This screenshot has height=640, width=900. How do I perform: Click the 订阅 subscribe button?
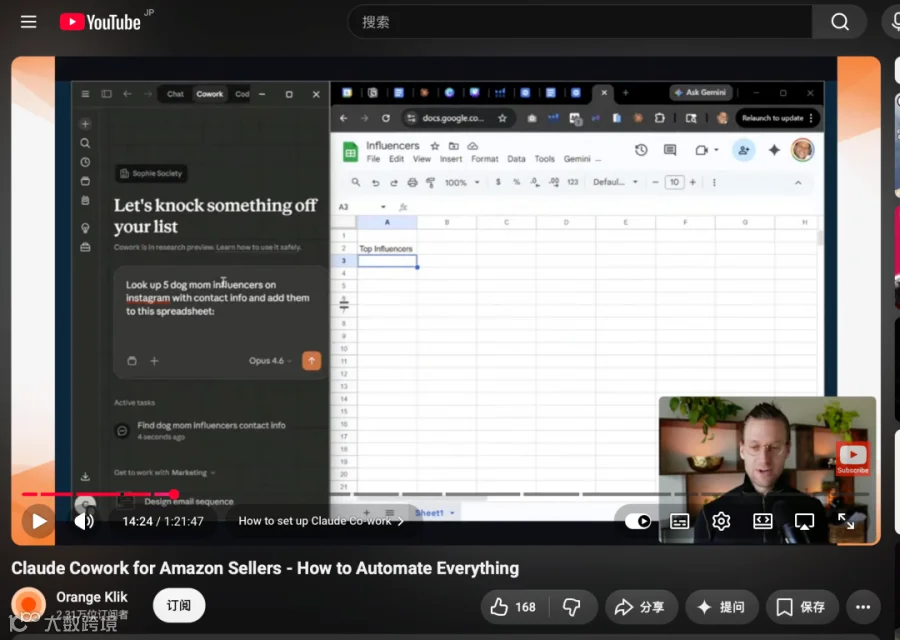click(x=179, y=606)
